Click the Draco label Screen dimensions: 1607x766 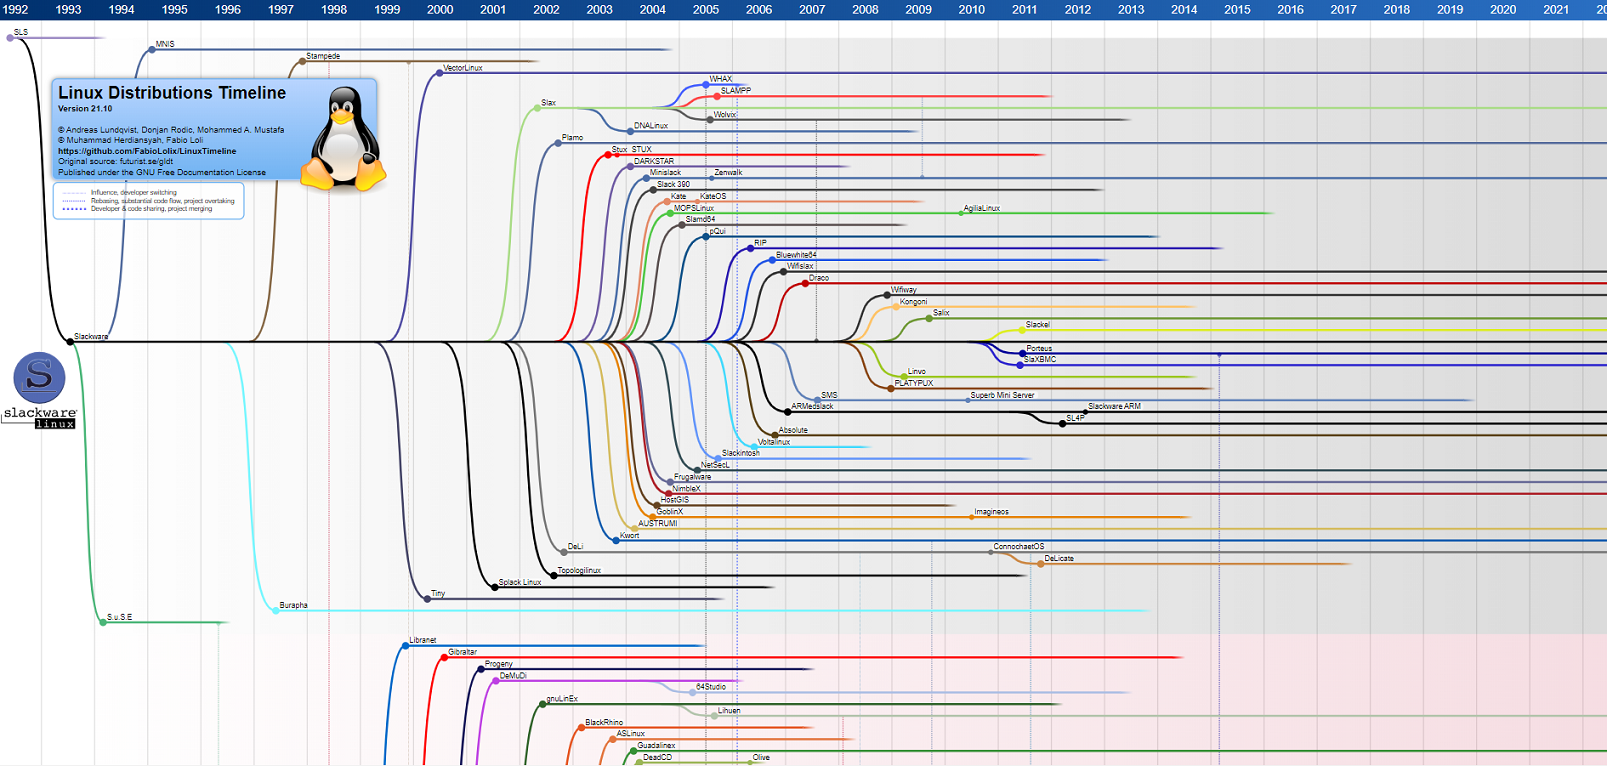point(819,278)
